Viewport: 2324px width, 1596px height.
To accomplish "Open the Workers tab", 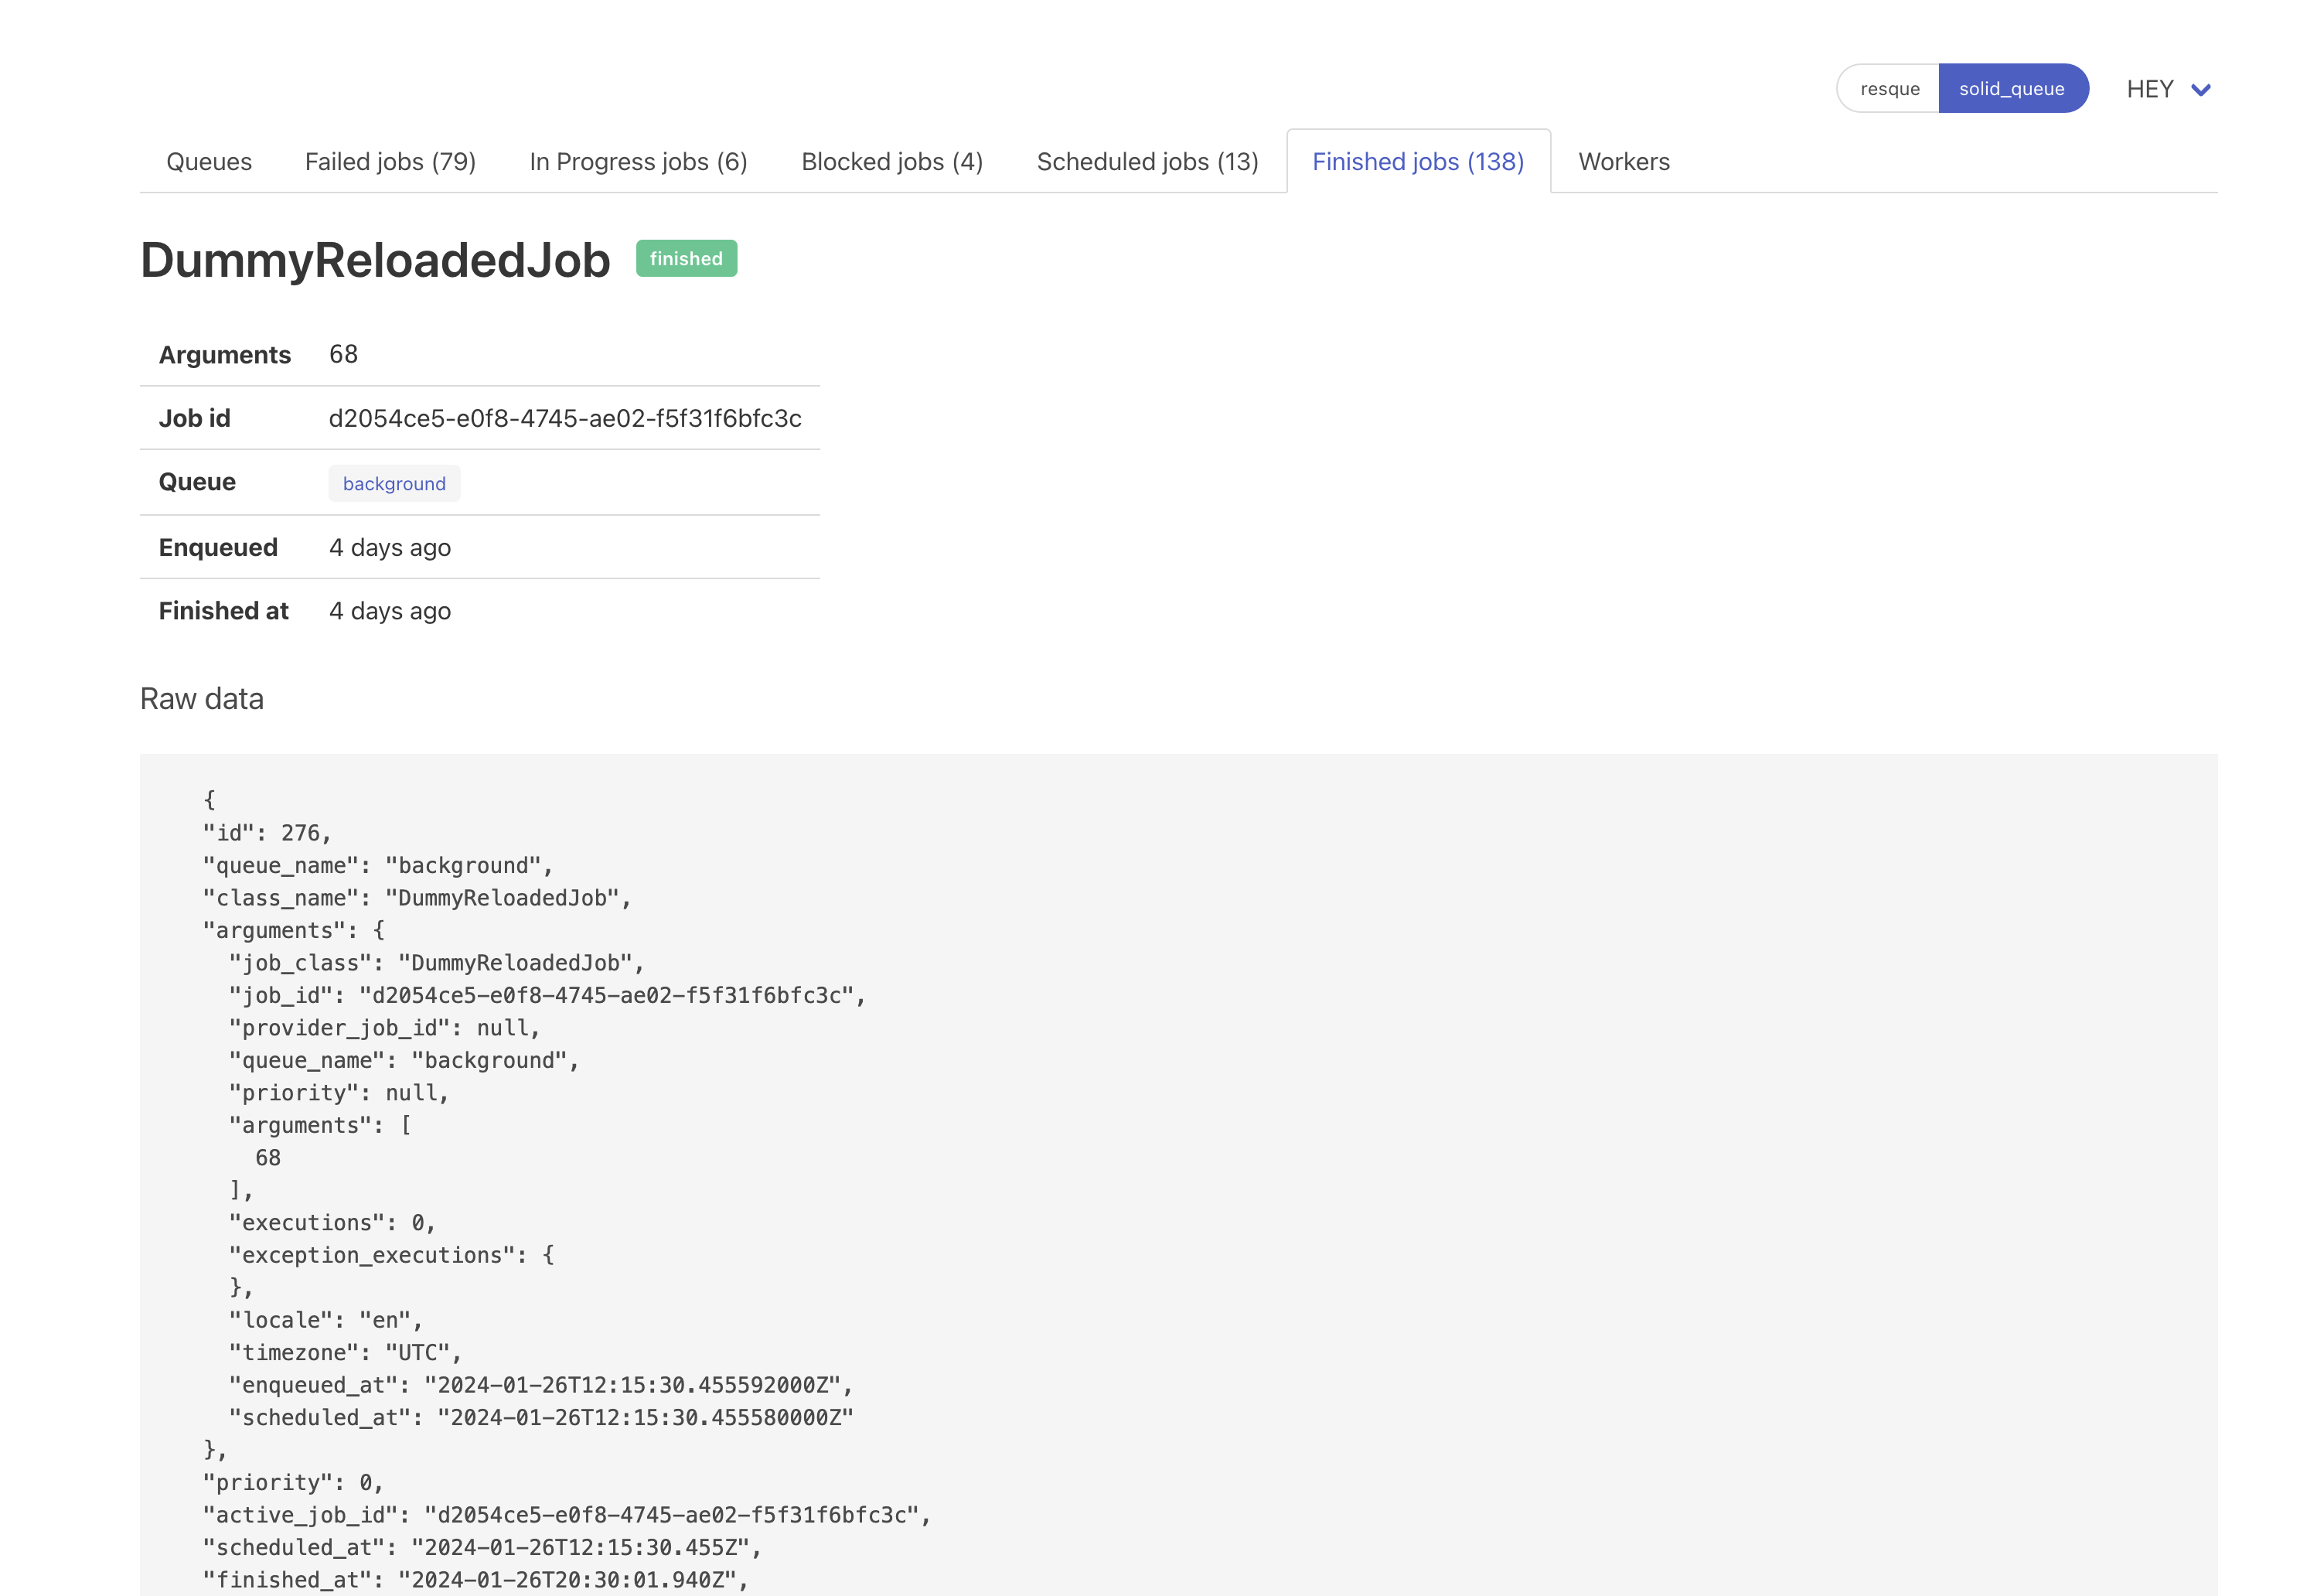I will [x=1623, y=162].
